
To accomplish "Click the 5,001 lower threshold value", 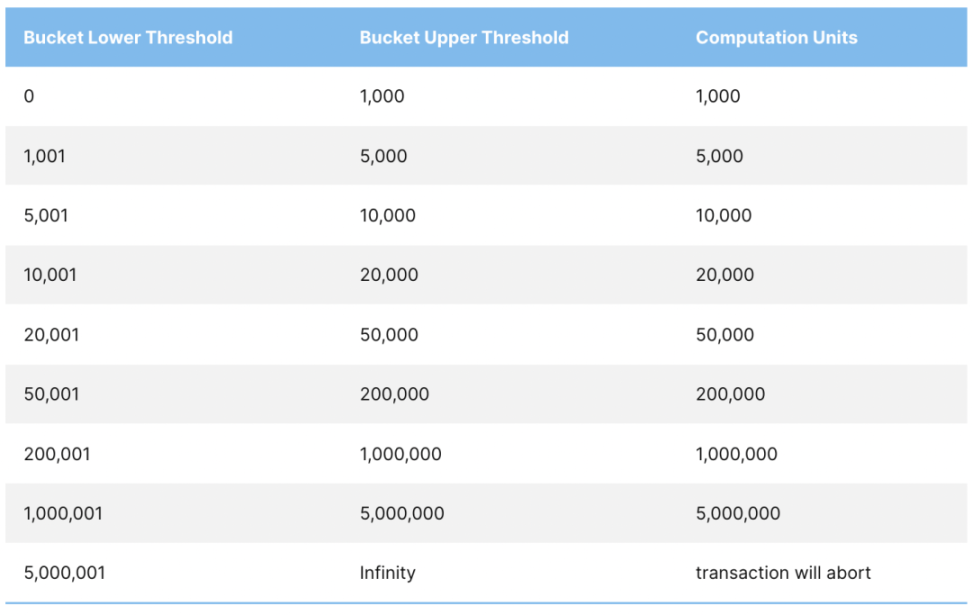I will coord(46,216).
